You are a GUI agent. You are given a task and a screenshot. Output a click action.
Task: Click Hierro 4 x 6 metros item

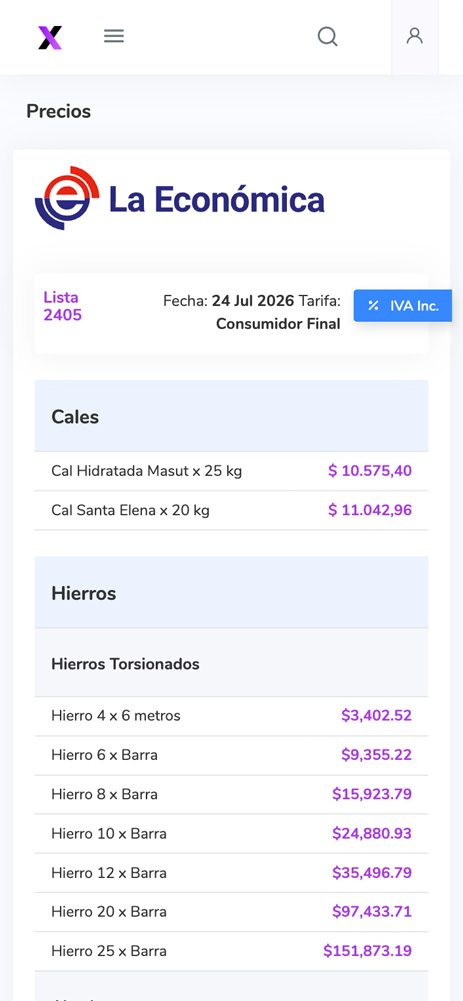pos(116,716)
